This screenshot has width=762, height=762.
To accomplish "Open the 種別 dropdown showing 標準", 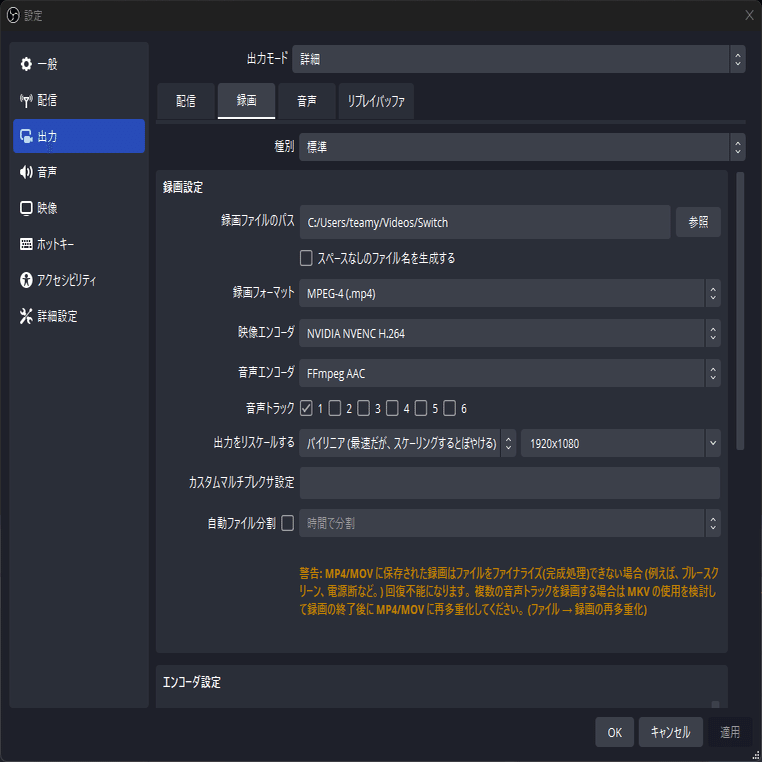I will tap(522, 147).
